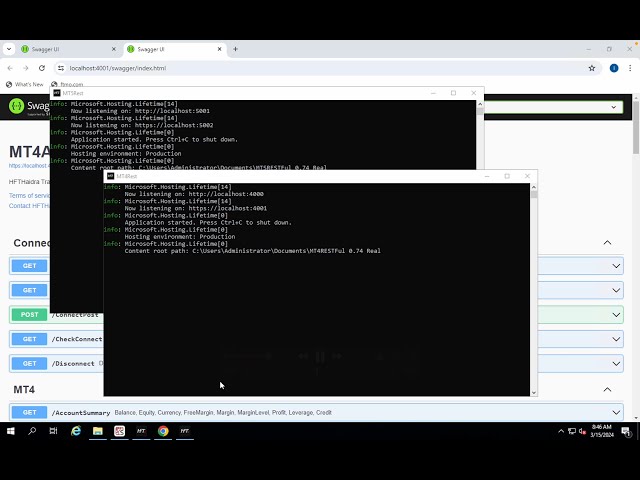Select the 'Content root path' line in MT4Rest
The width and height of the screenshot is (640, 480).
pyautogui.click(x=252, y=251)
